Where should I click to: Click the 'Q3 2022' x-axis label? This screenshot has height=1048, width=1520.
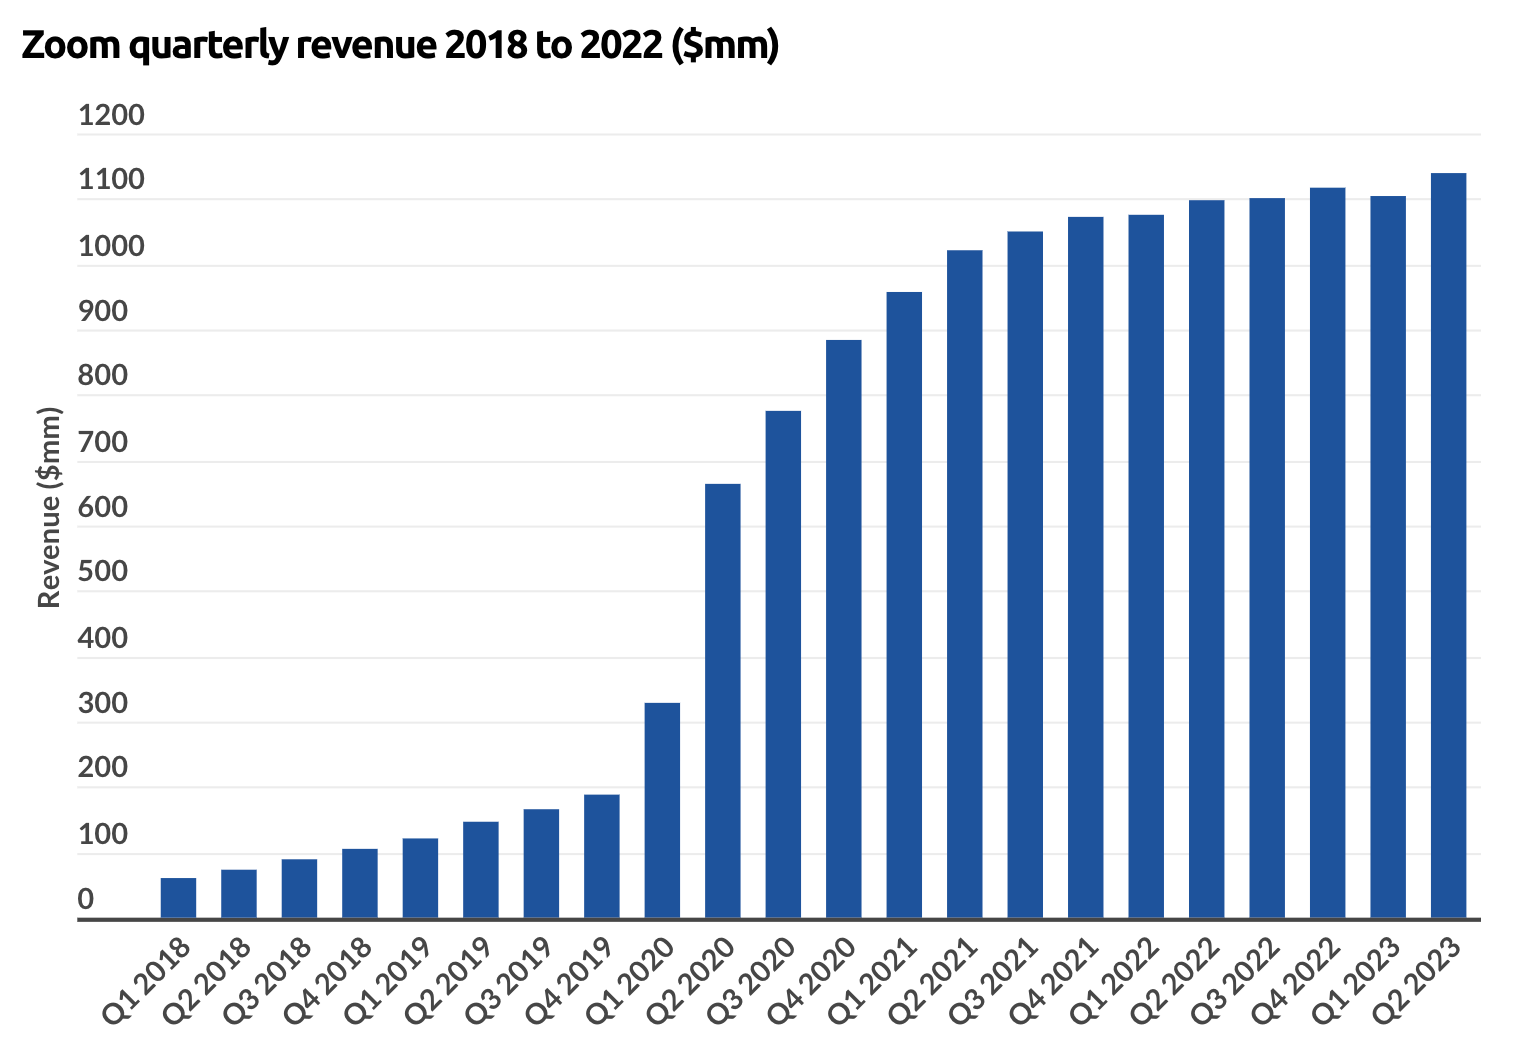tap(1236, 981)
